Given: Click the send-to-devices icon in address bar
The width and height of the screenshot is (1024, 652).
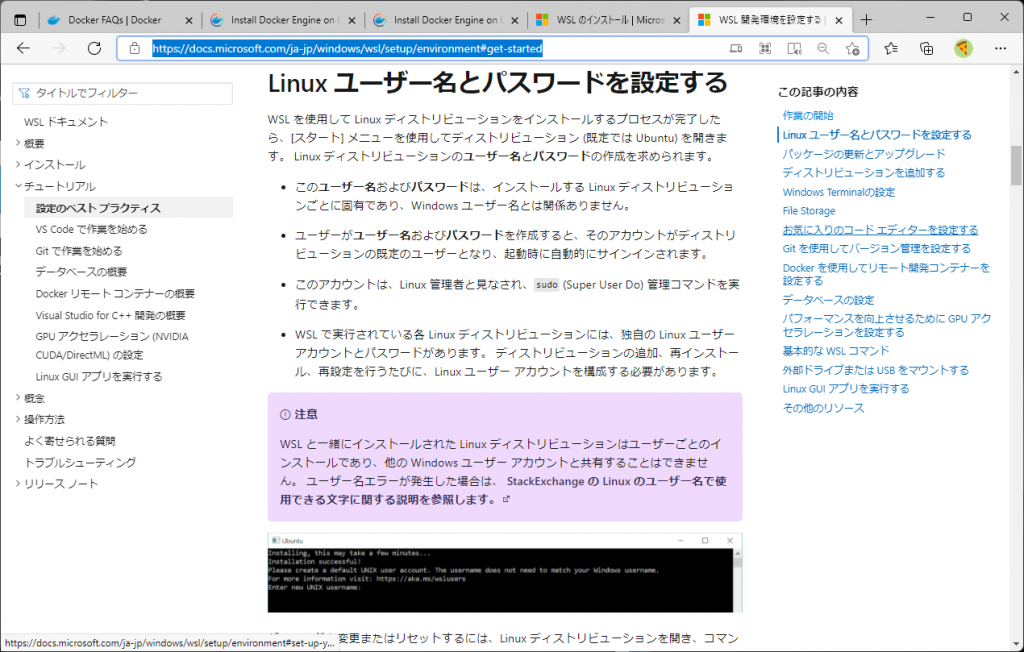Looking at the screenshot, I should 735,48.
